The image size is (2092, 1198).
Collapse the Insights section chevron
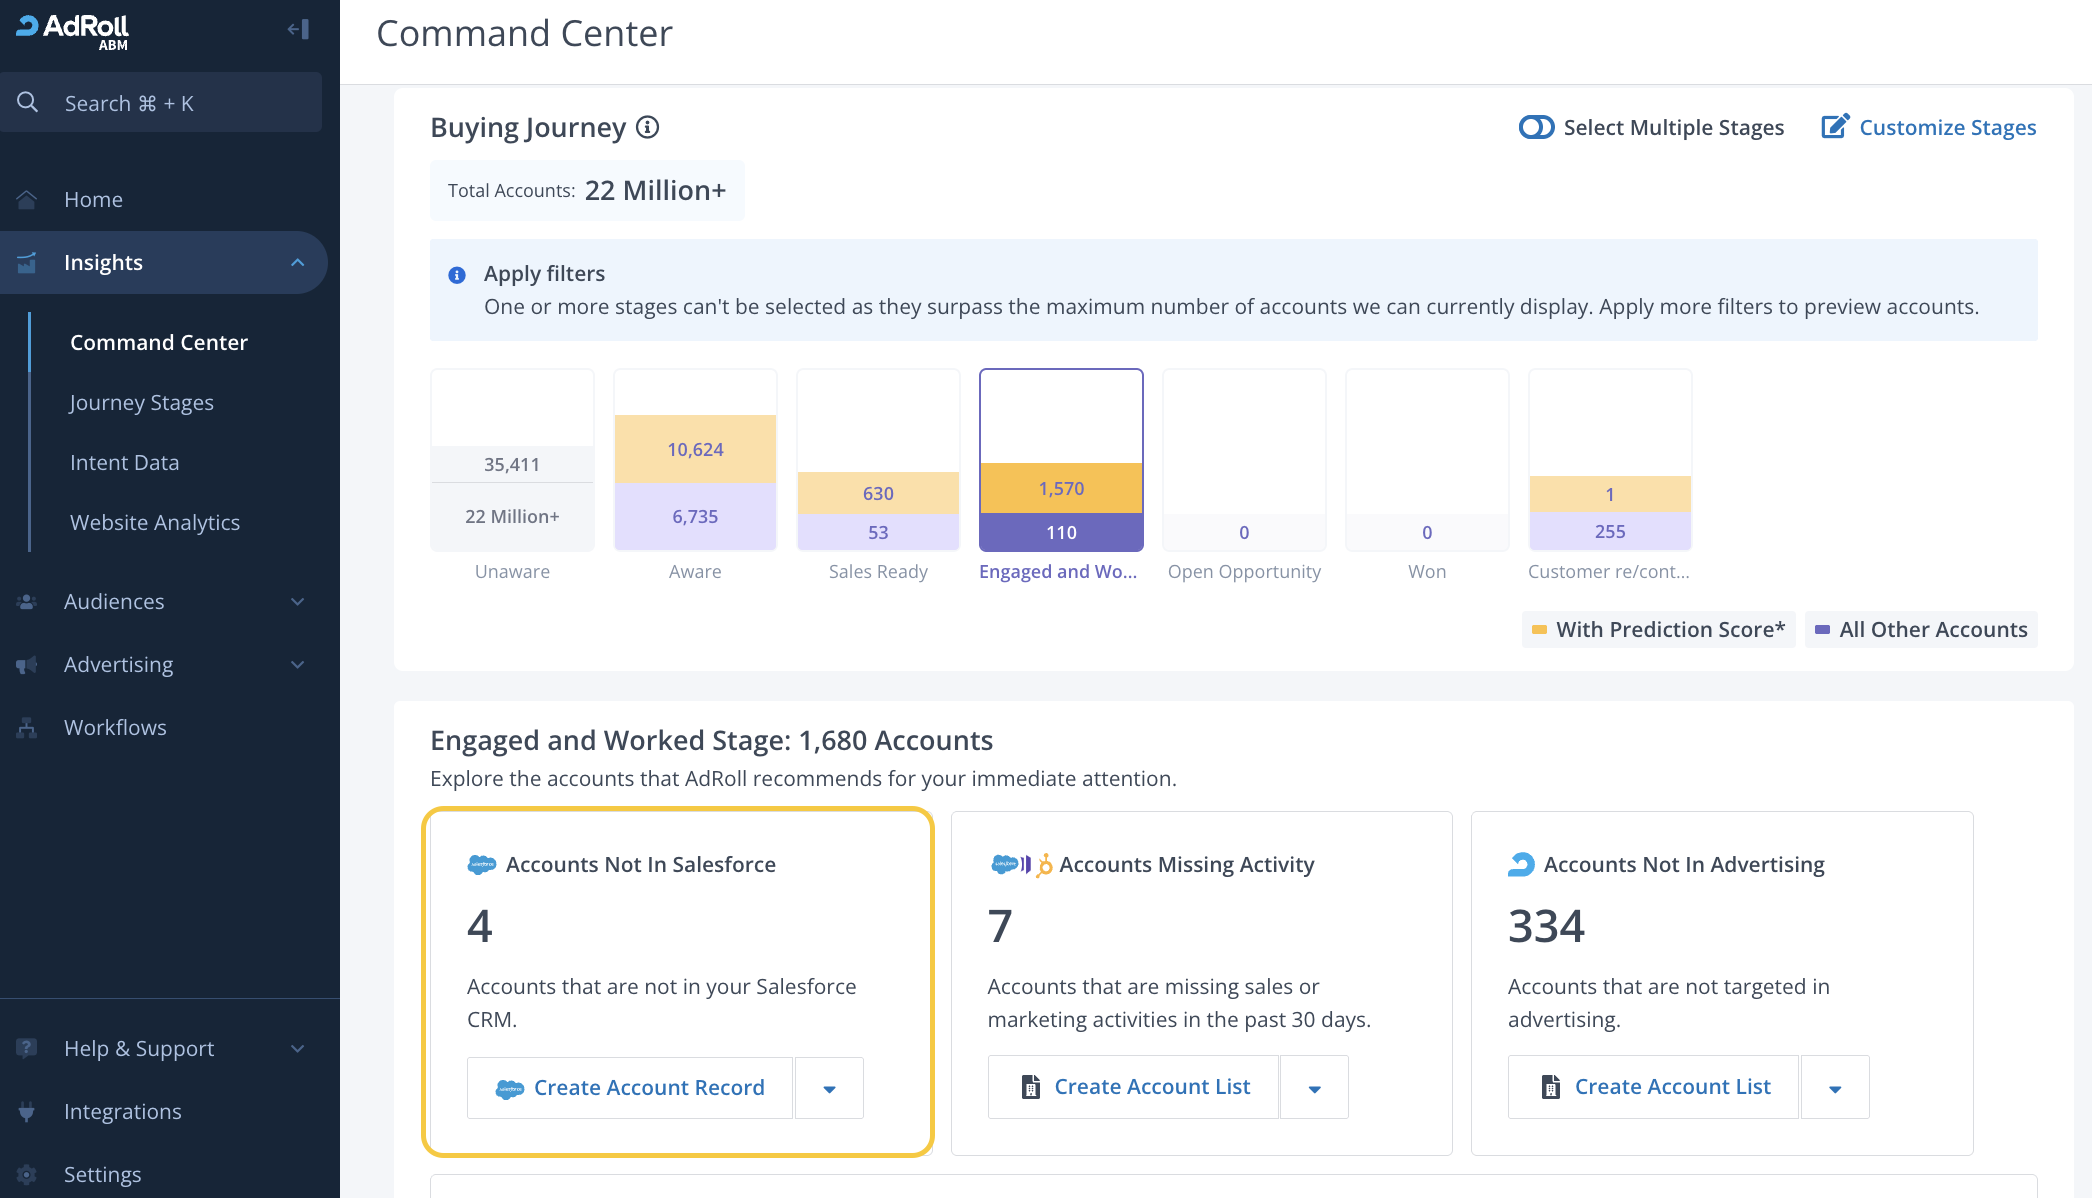(297, 263)
